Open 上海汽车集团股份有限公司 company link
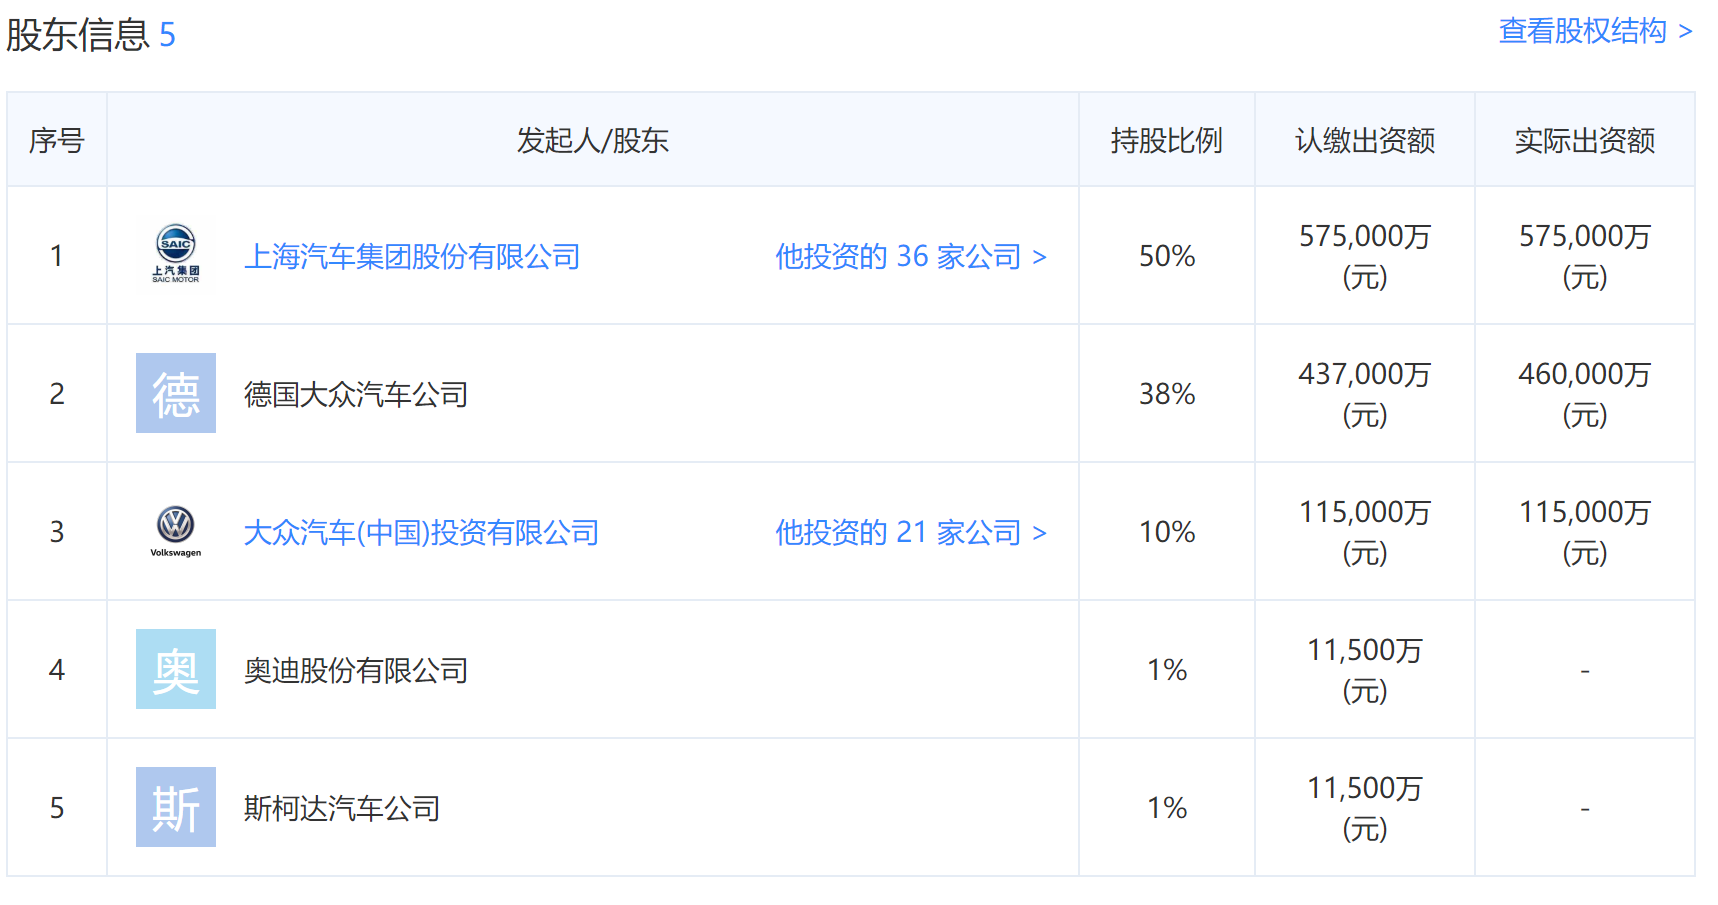The height and width of the screenshot is (905, 1718). [x=412, y=257]
